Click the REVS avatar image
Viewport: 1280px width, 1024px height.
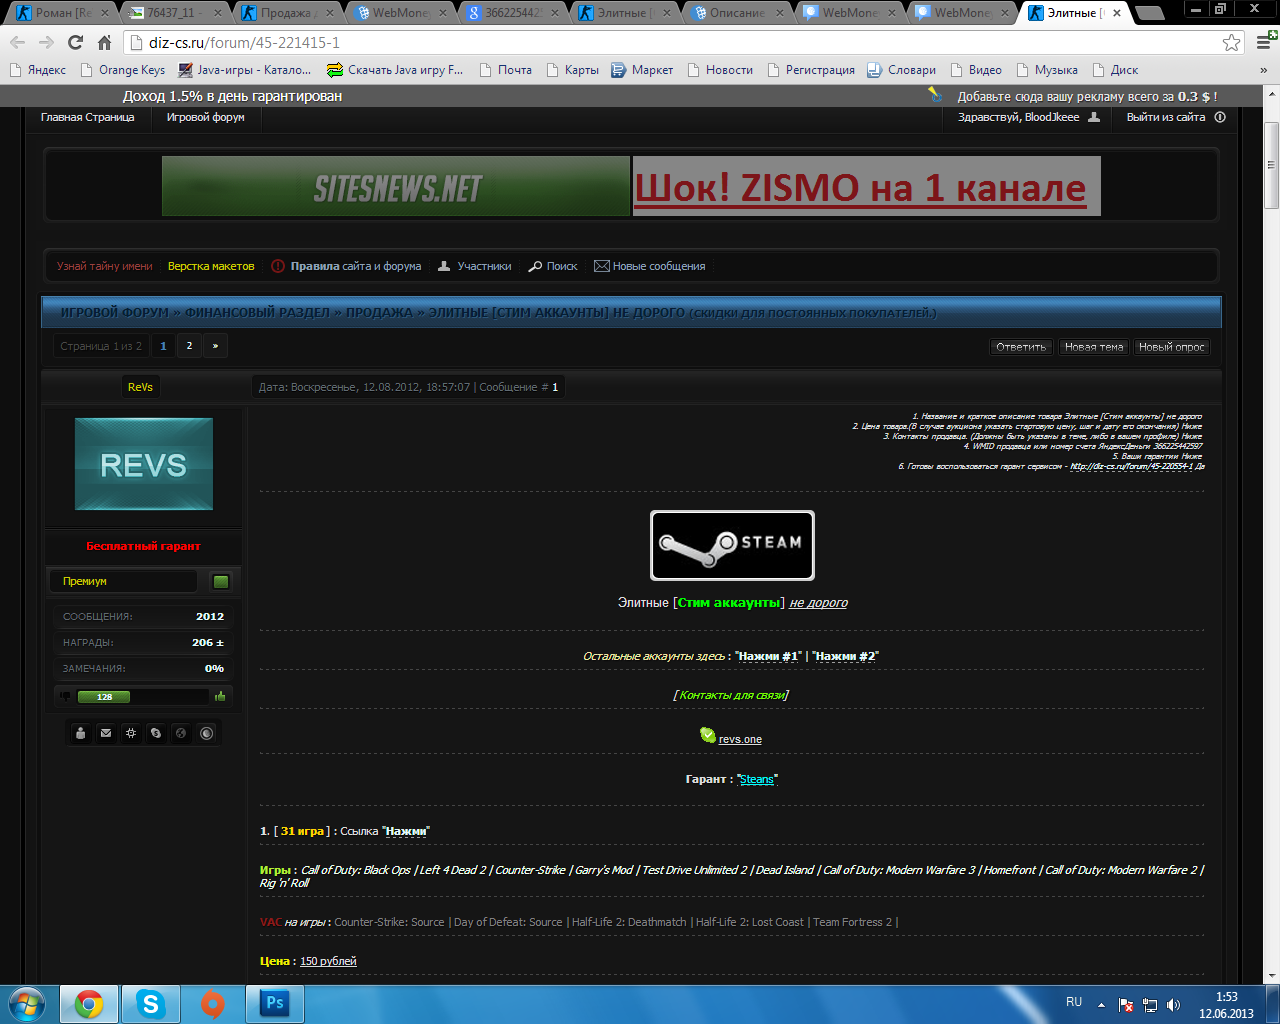click(x=144, y=464)
